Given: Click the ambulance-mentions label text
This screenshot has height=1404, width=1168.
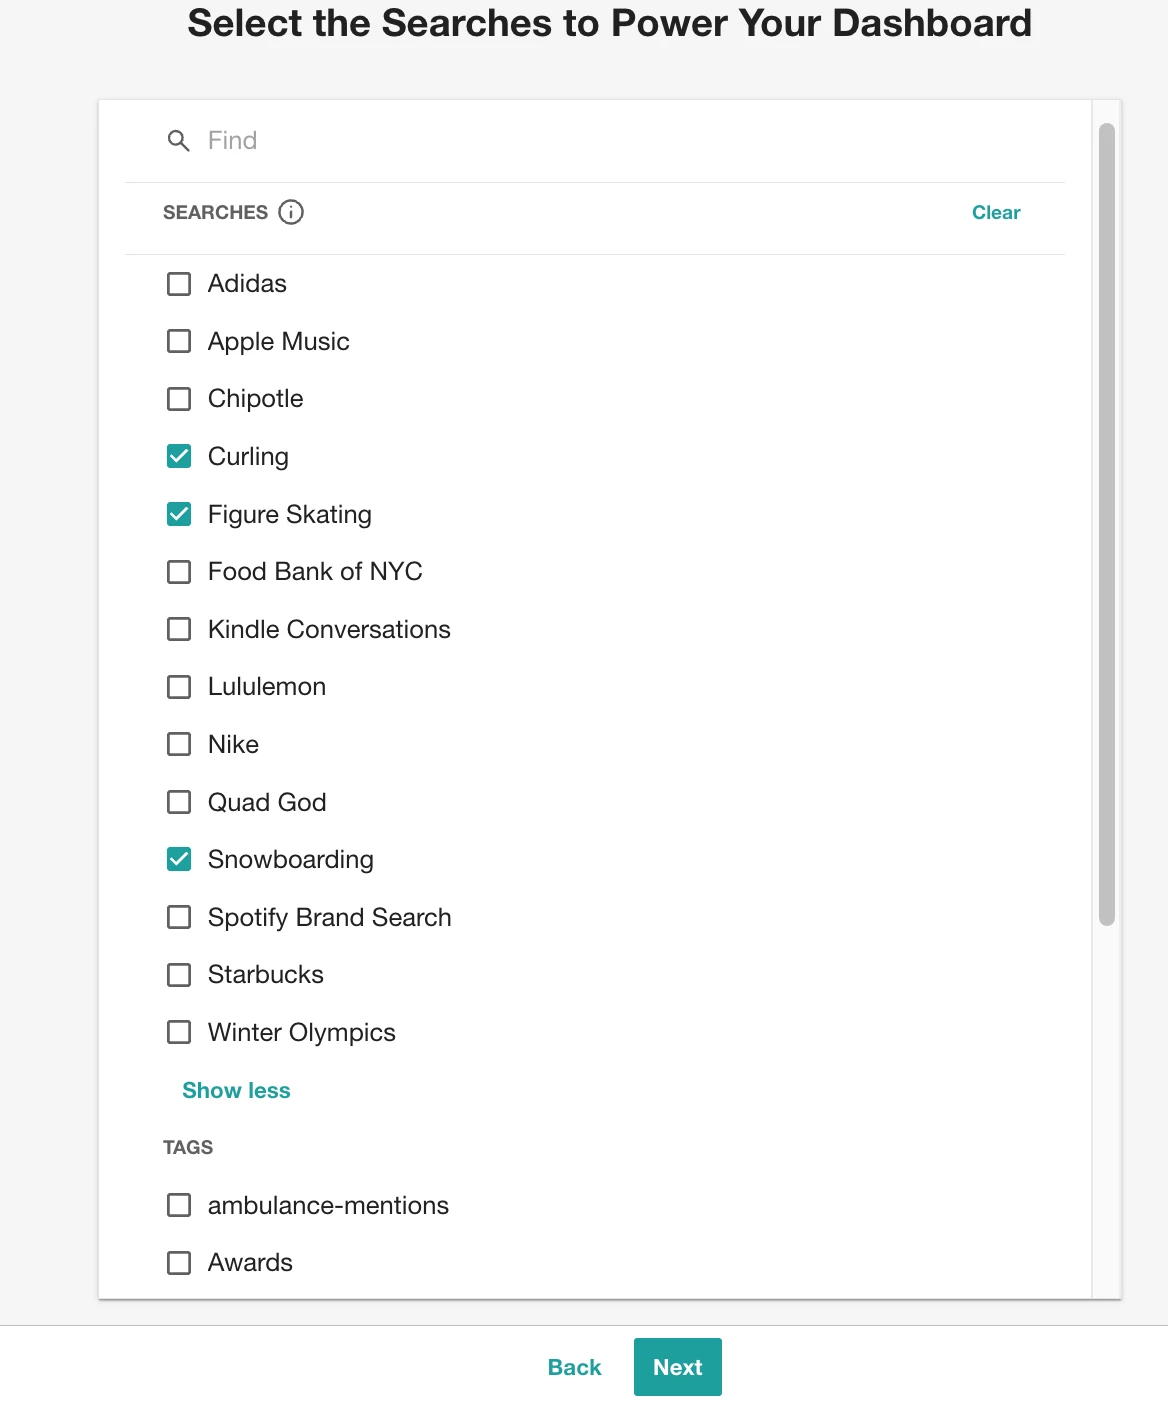Looking at the screenshot, I should coord(328,1205).
